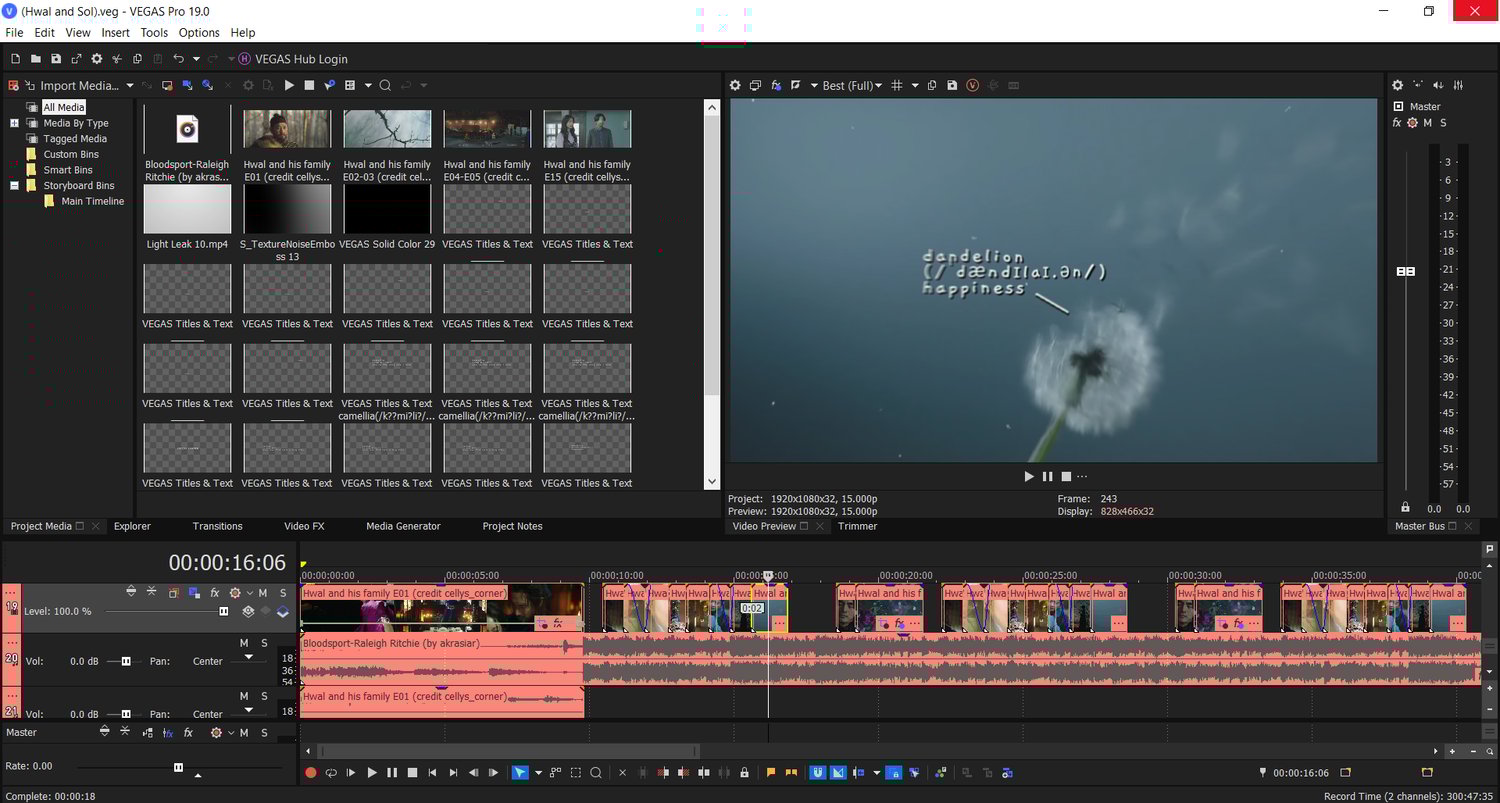Select the Normal Edit arrow tool
This screenshot has width=1500, height=803.
[519, 773]
